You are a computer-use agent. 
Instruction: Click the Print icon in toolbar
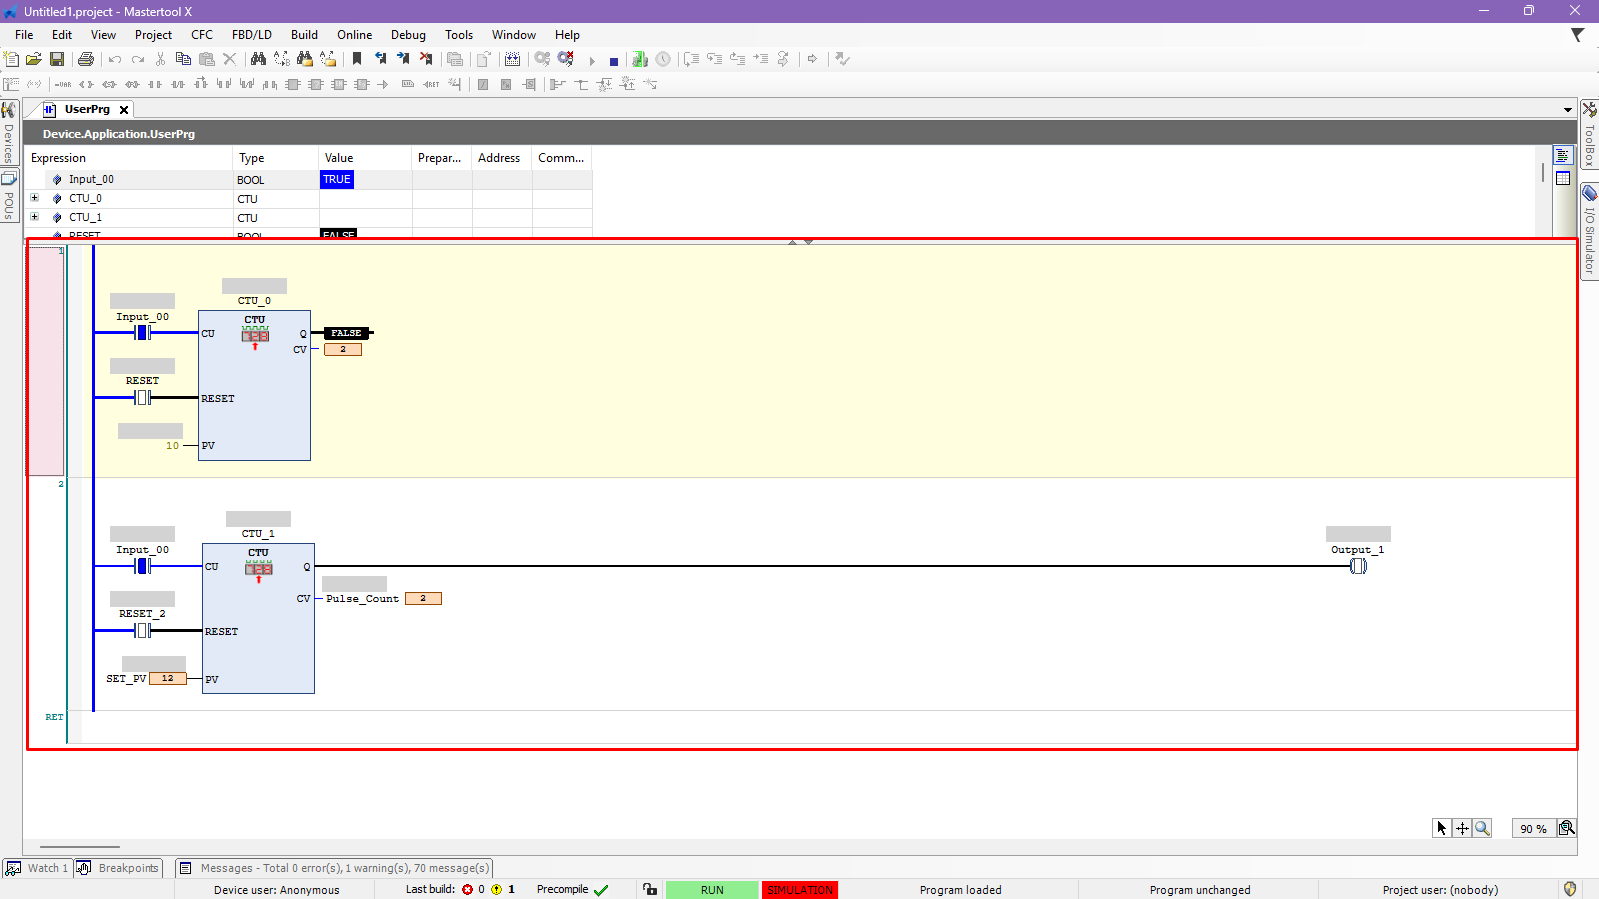click(x=86, y=60)
